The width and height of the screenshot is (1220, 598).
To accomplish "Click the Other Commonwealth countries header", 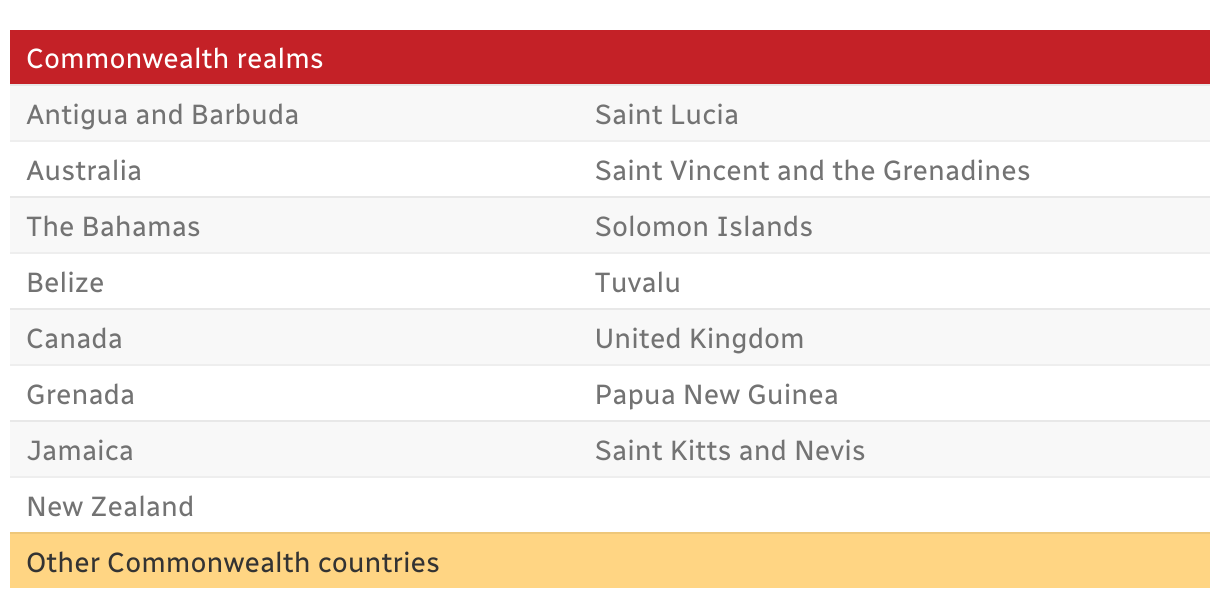I will (x=233, y=562).
